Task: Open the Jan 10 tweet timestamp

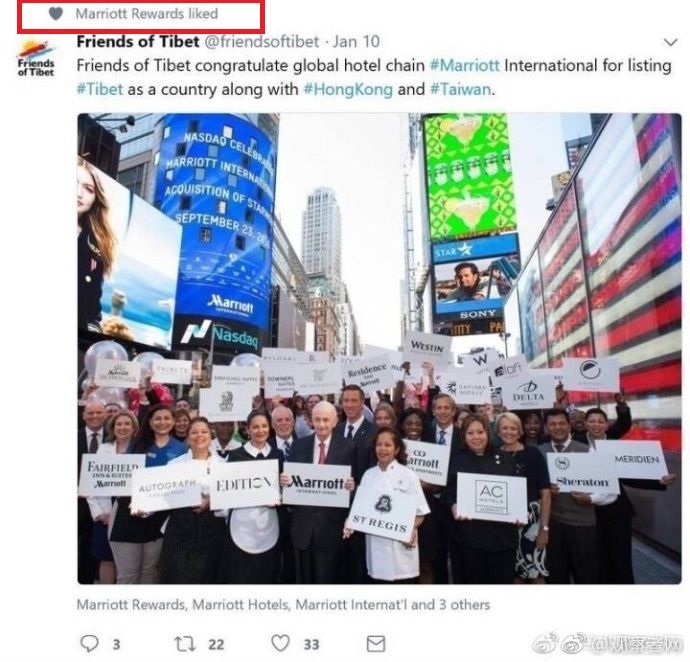Action: [x=356, y=41]
